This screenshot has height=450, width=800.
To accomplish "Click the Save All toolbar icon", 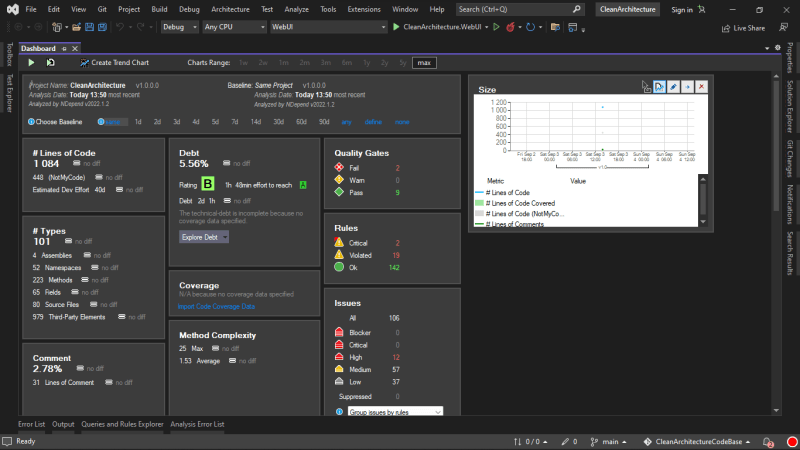I will pyautogui.click(x=102, y=27).
